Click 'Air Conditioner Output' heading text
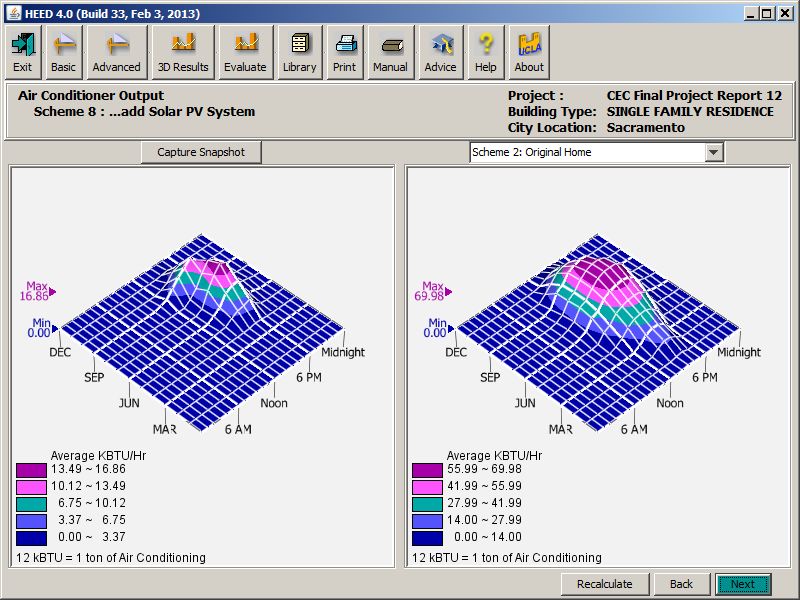 click(x=91, y=95)
